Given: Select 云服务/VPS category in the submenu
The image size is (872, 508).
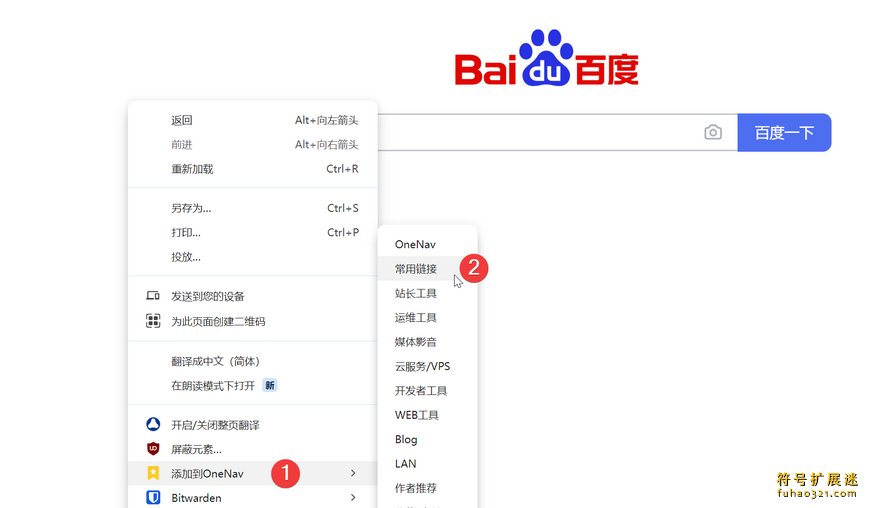Looking at the screenshot, I should (x=427, y=366).
